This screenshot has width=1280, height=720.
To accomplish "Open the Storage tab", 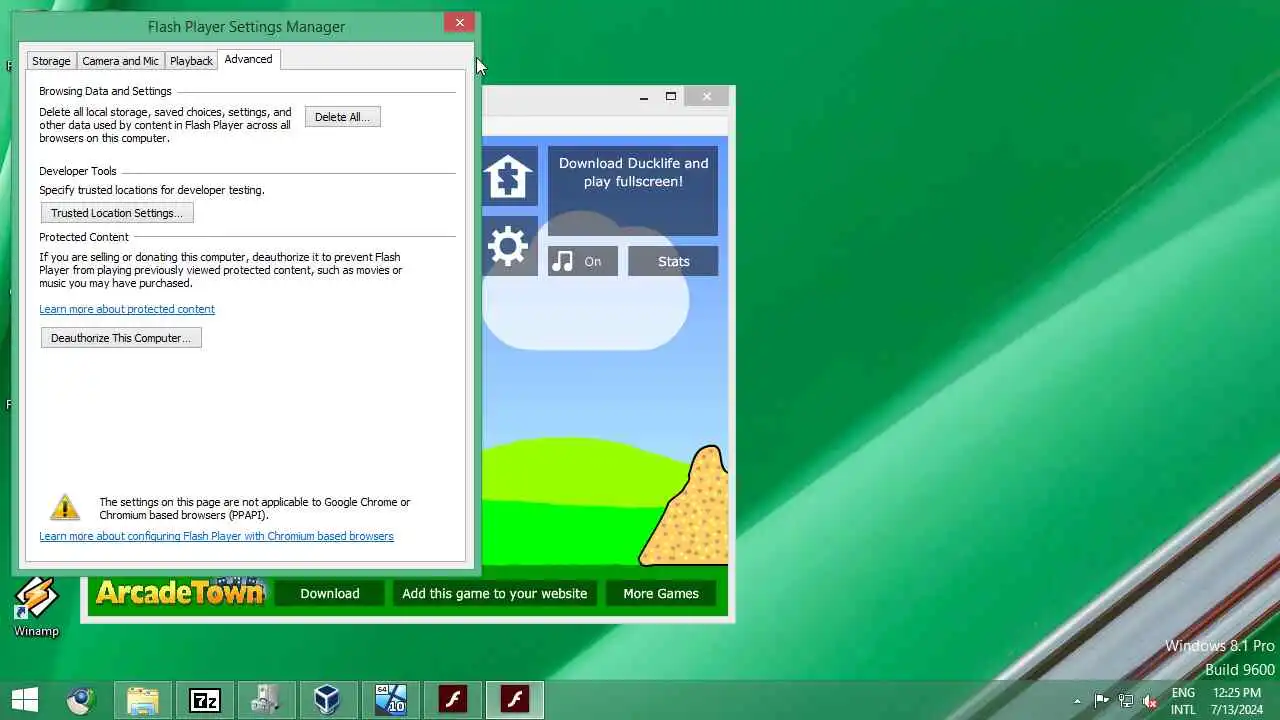I will 51,61.
